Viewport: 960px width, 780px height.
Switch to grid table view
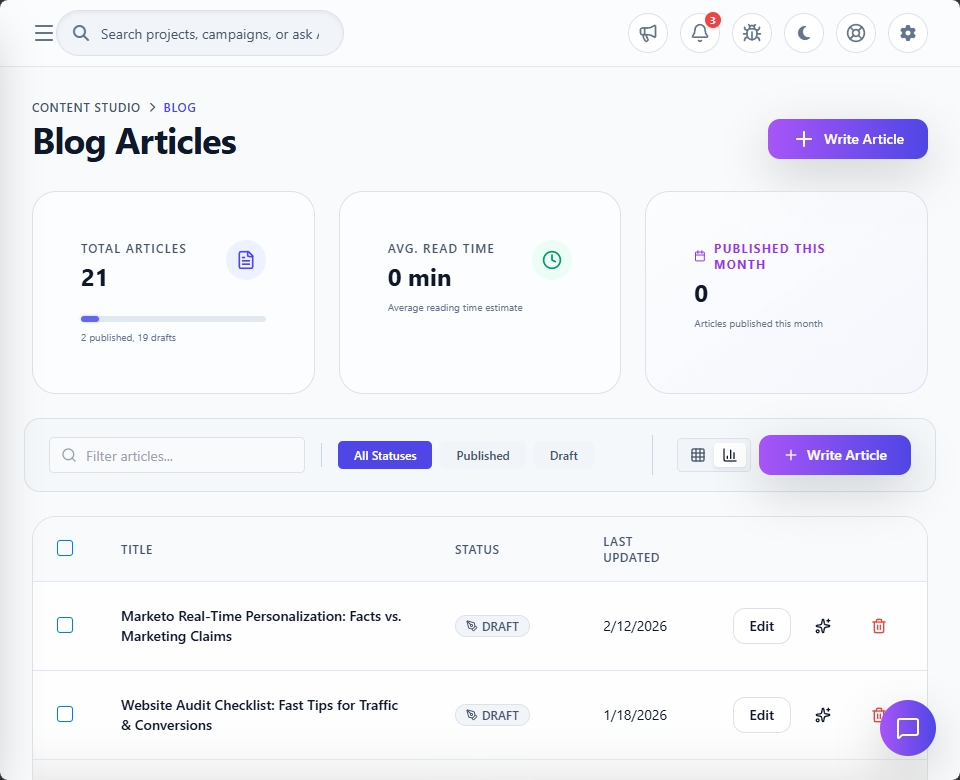pyautogui.click(x=698, y=455)
